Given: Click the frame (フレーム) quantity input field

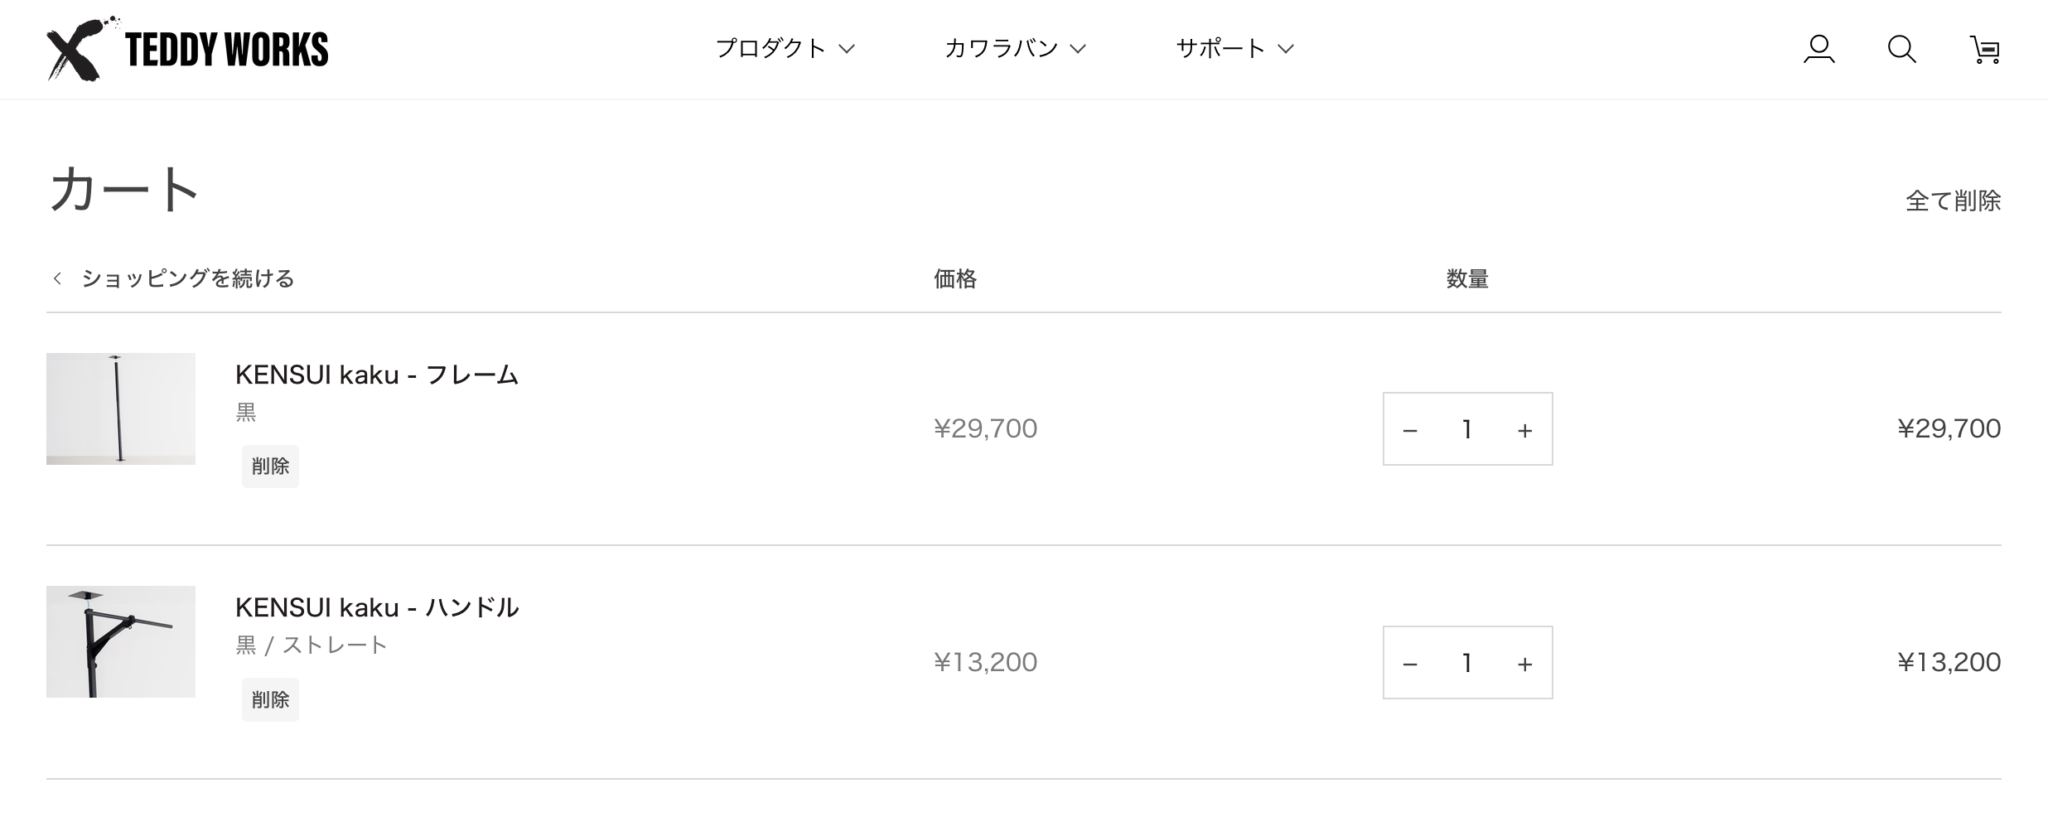Looking at the screenshot, I should [x=1466, y=430].
